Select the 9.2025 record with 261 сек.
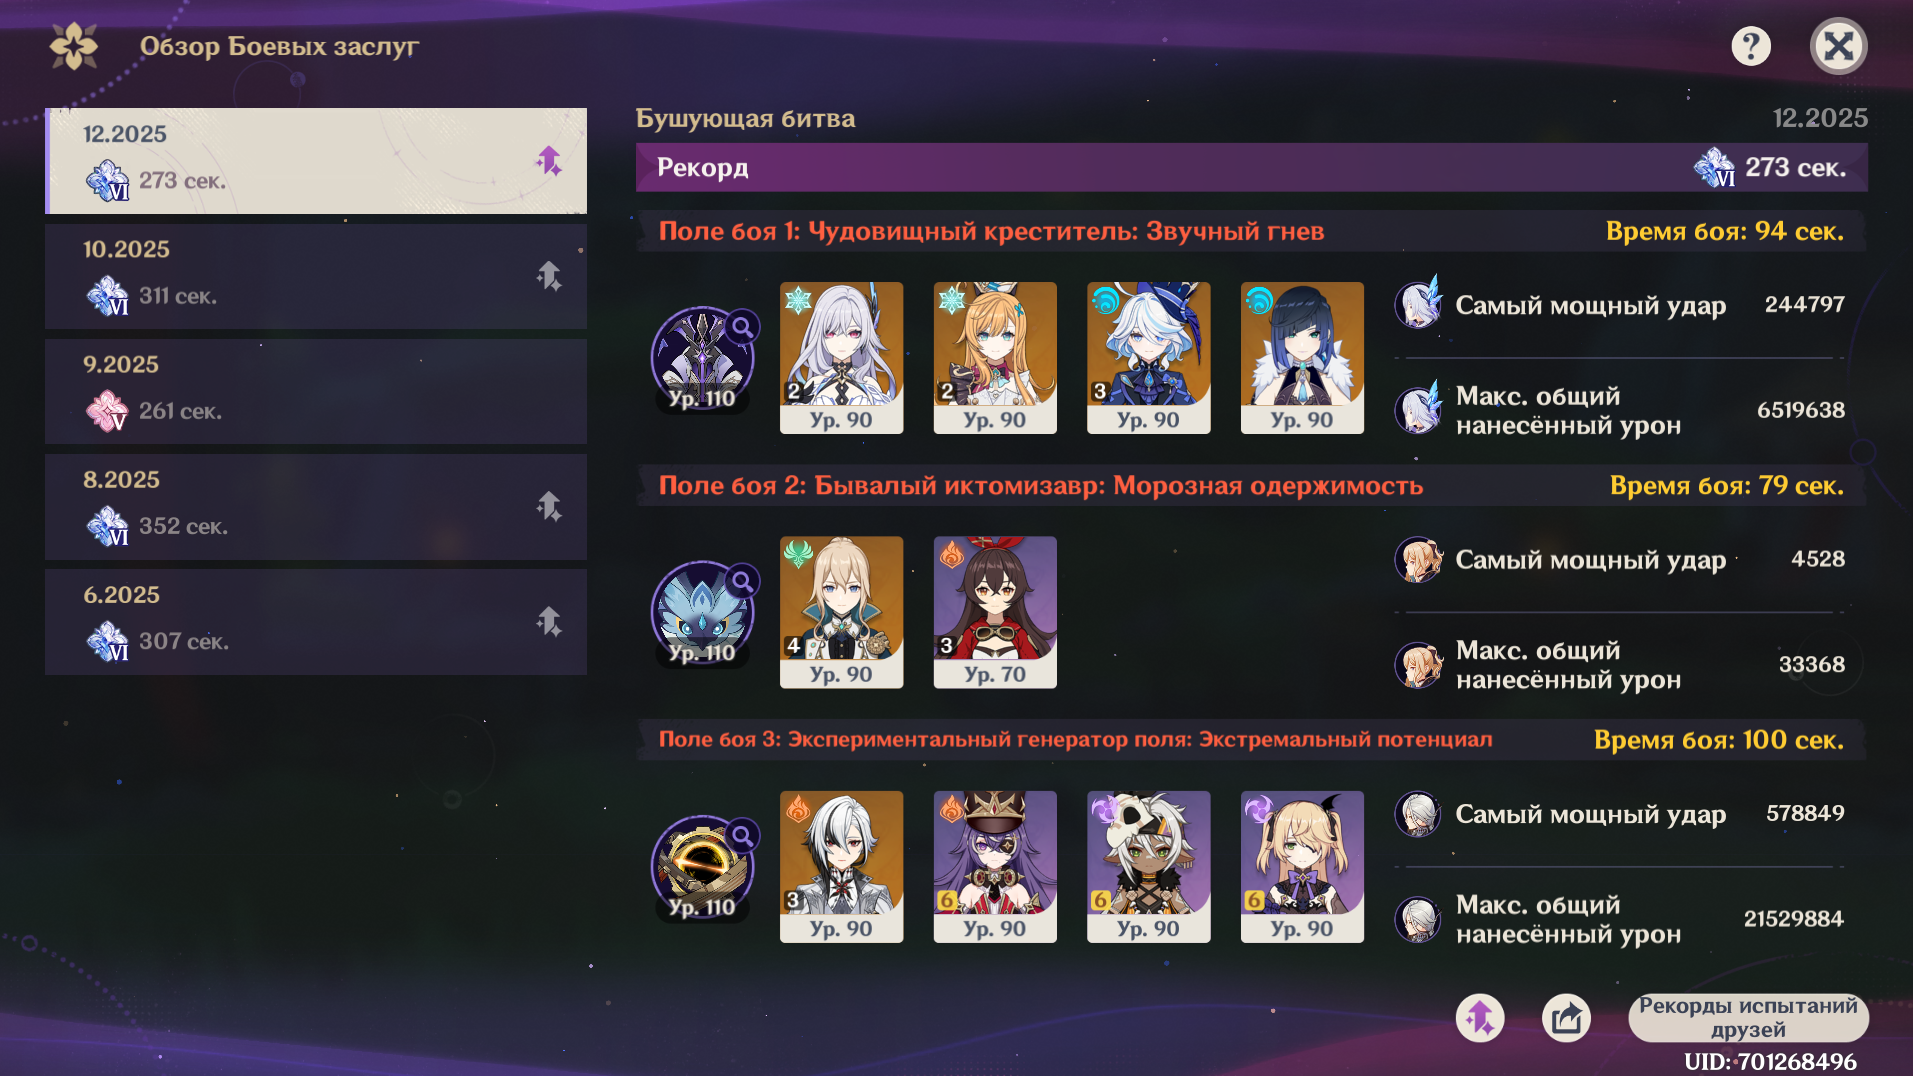1913x1076 pixels. [316, 391]
